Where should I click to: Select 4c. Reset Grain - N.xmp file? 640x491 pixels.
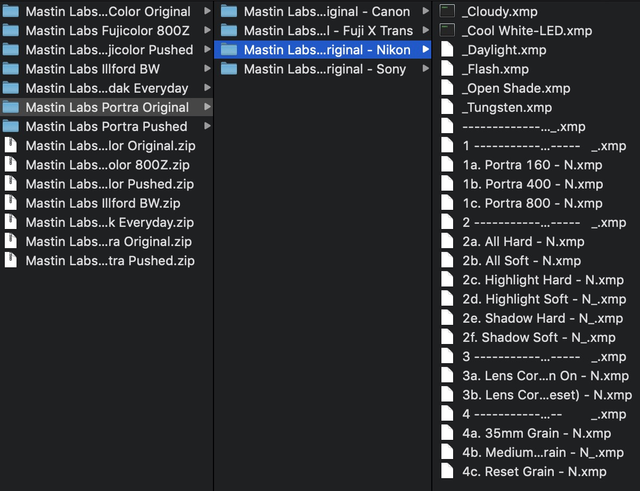534,471
